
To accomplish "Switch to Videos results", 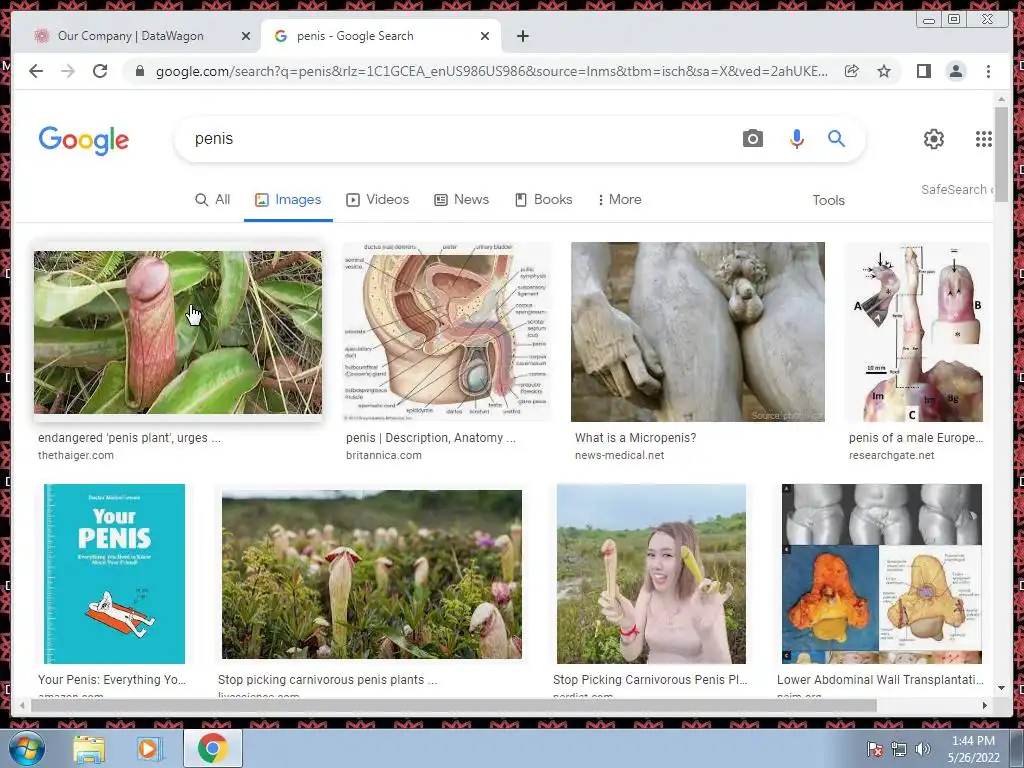I will pyautogui.click(x=377, y=200).
